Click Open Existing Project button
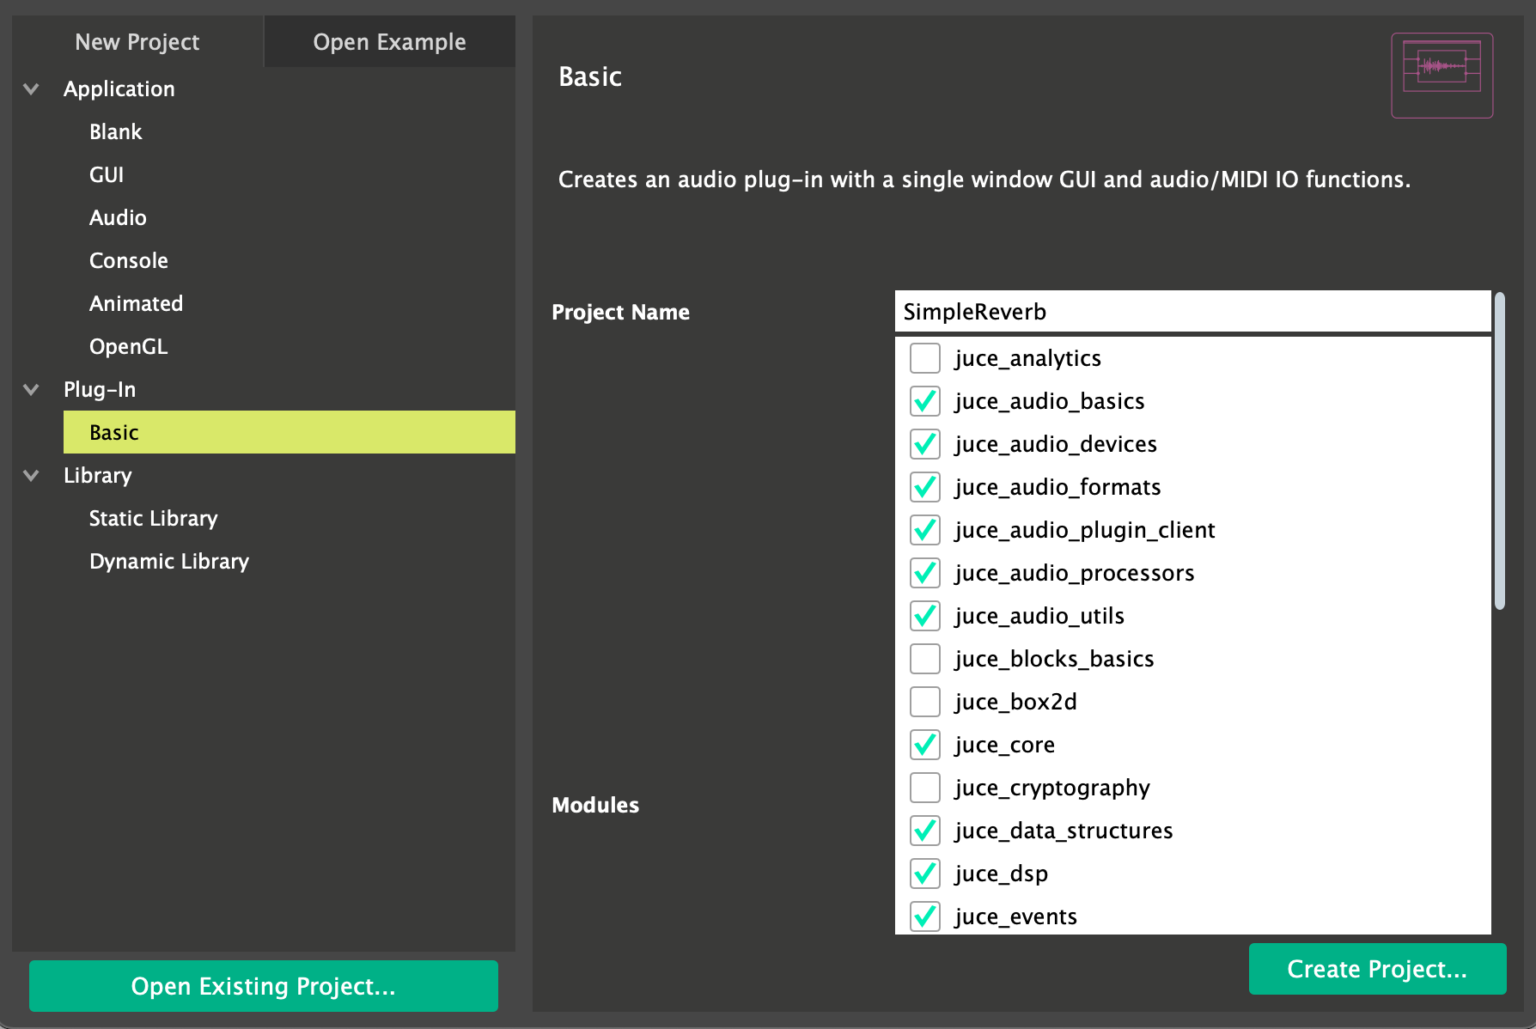The height and width of the screenshot is (1029, 1536). [263, 986]
